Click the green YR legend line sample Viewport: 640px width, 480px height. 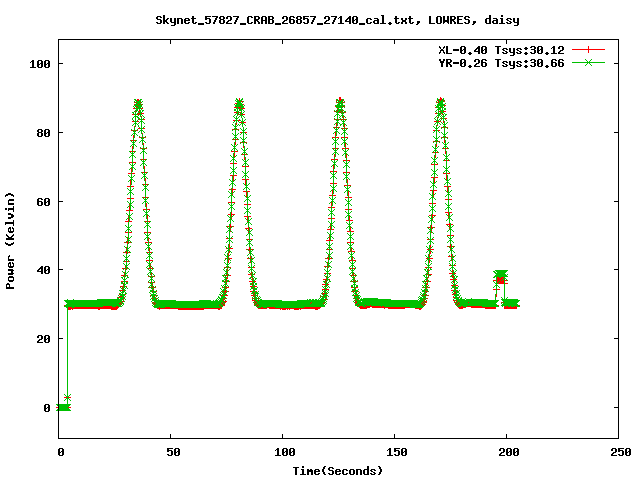point(588,63)
